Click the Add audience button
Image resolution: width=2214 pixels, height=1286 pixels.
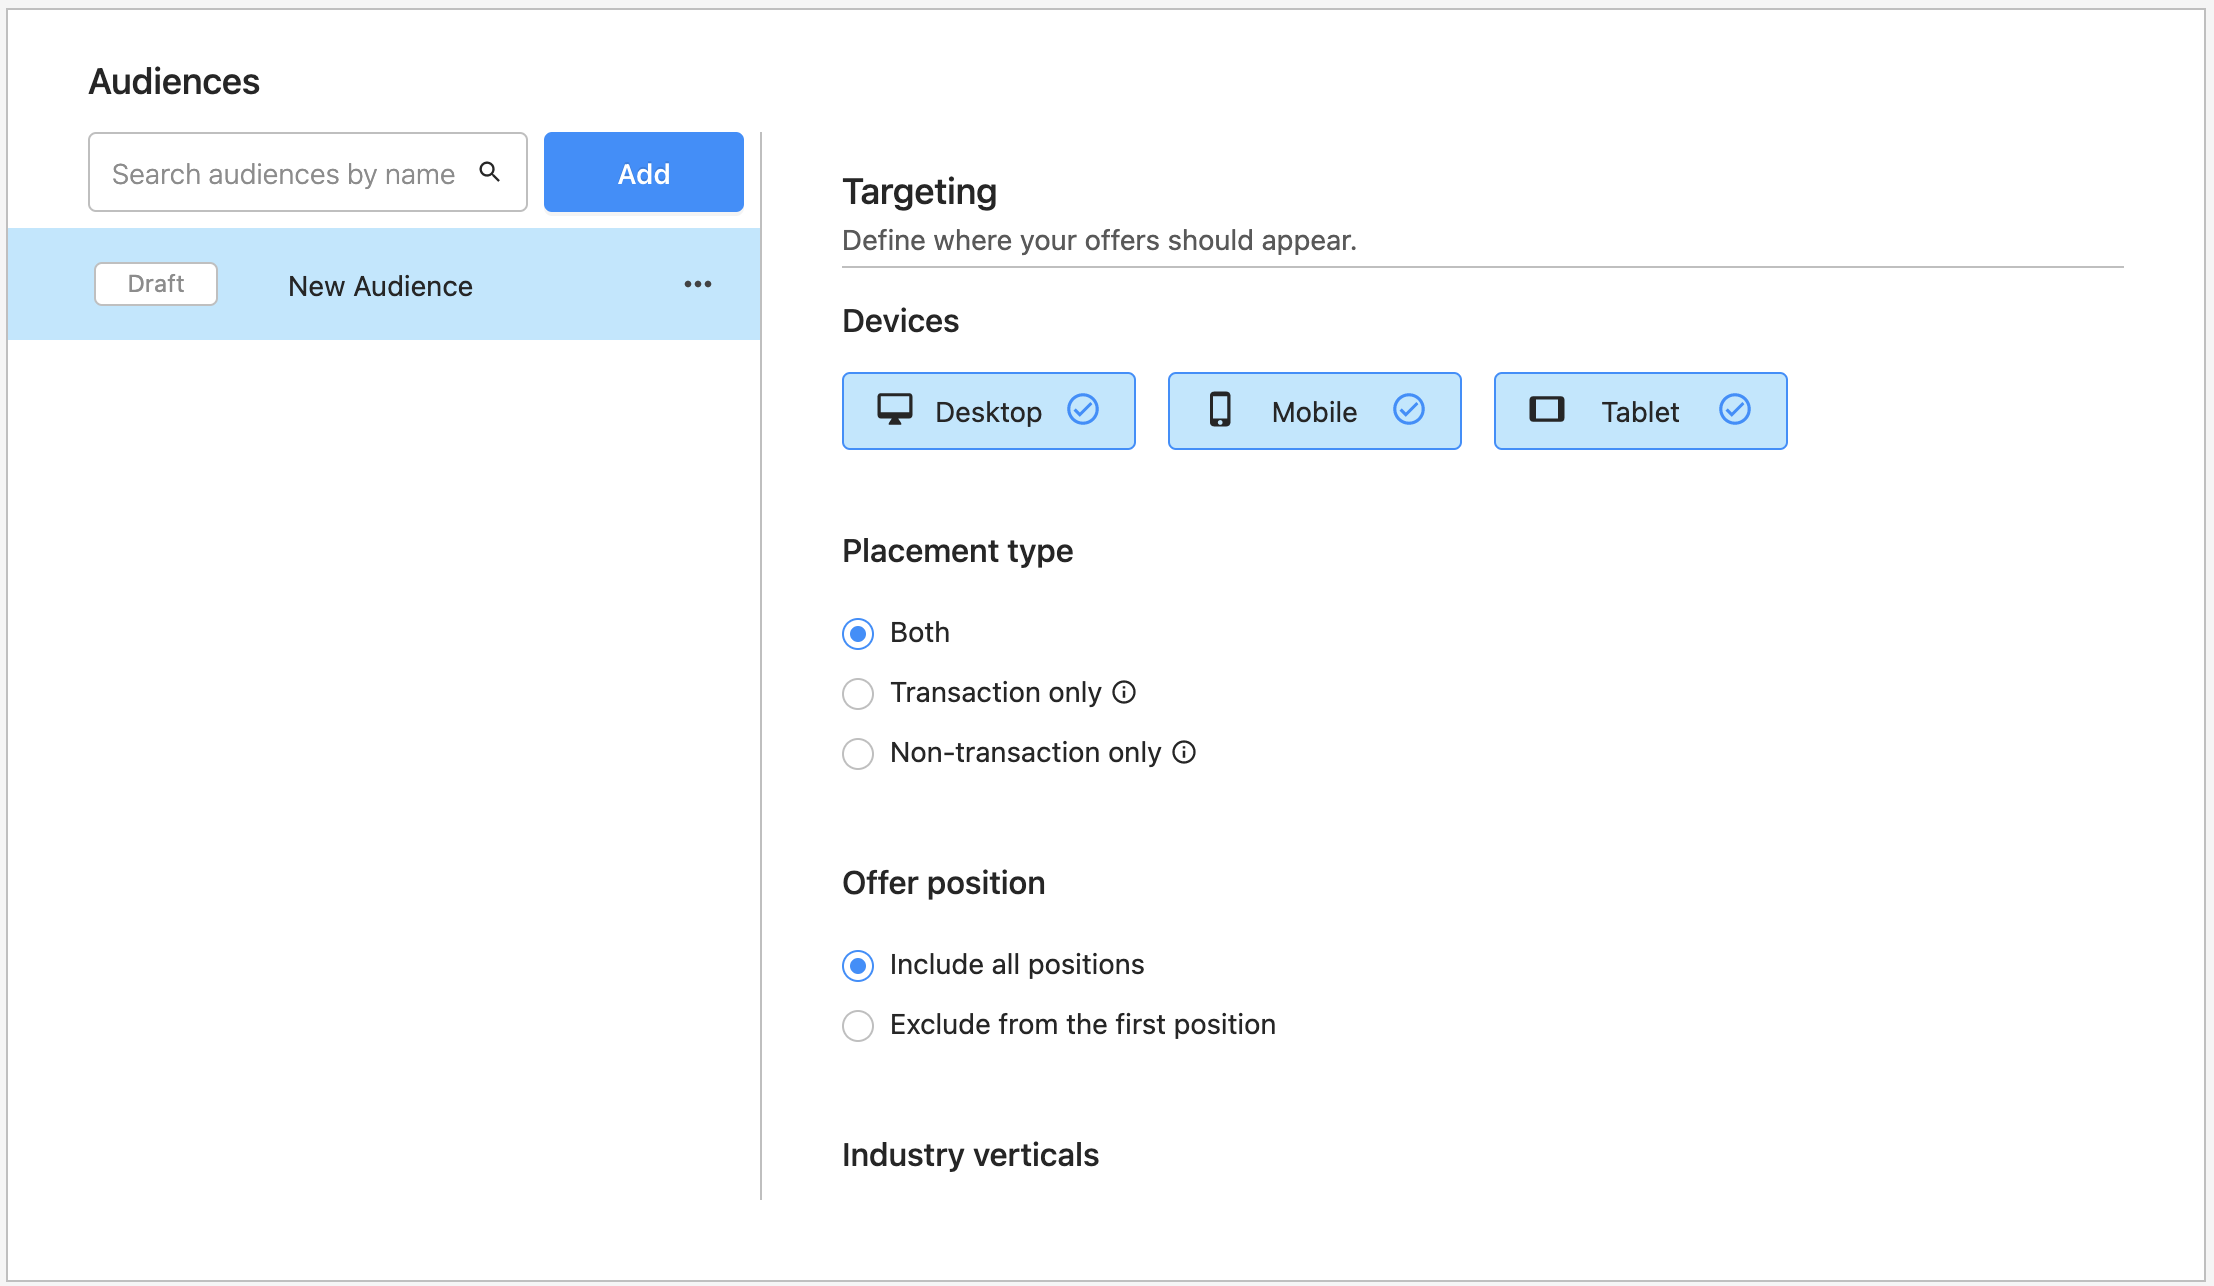[x=644, y=172]
